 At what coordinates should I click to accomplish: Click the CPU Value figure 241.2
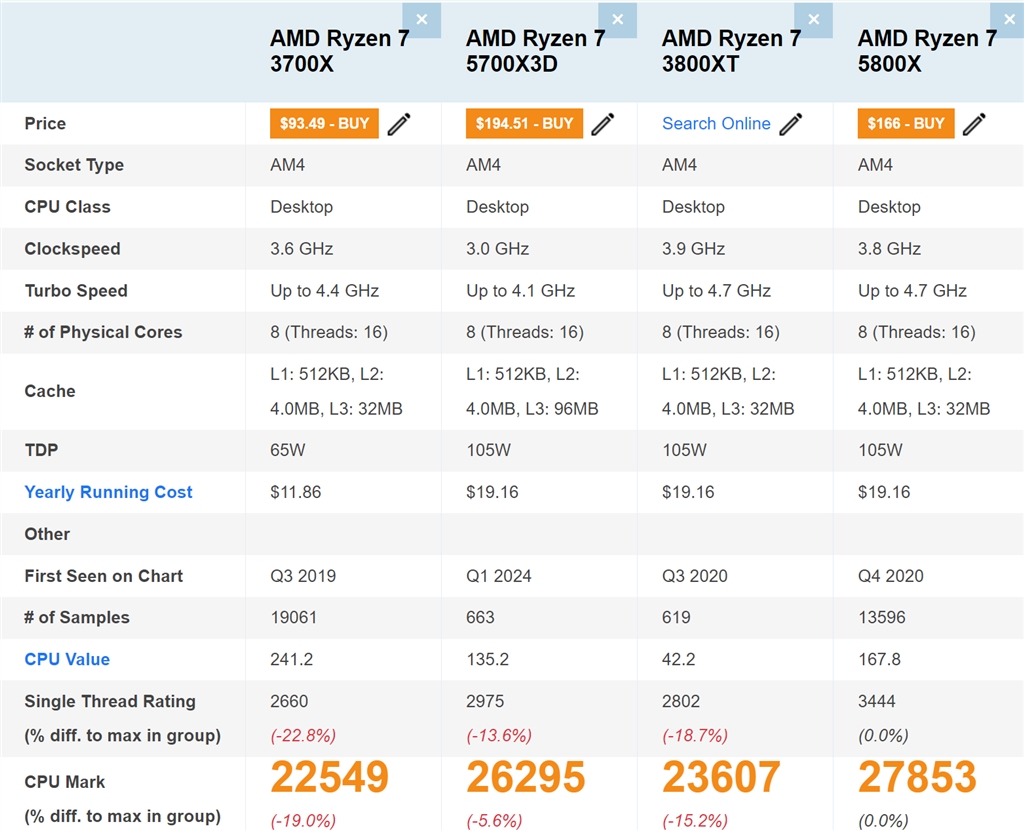tap(292, 659)
